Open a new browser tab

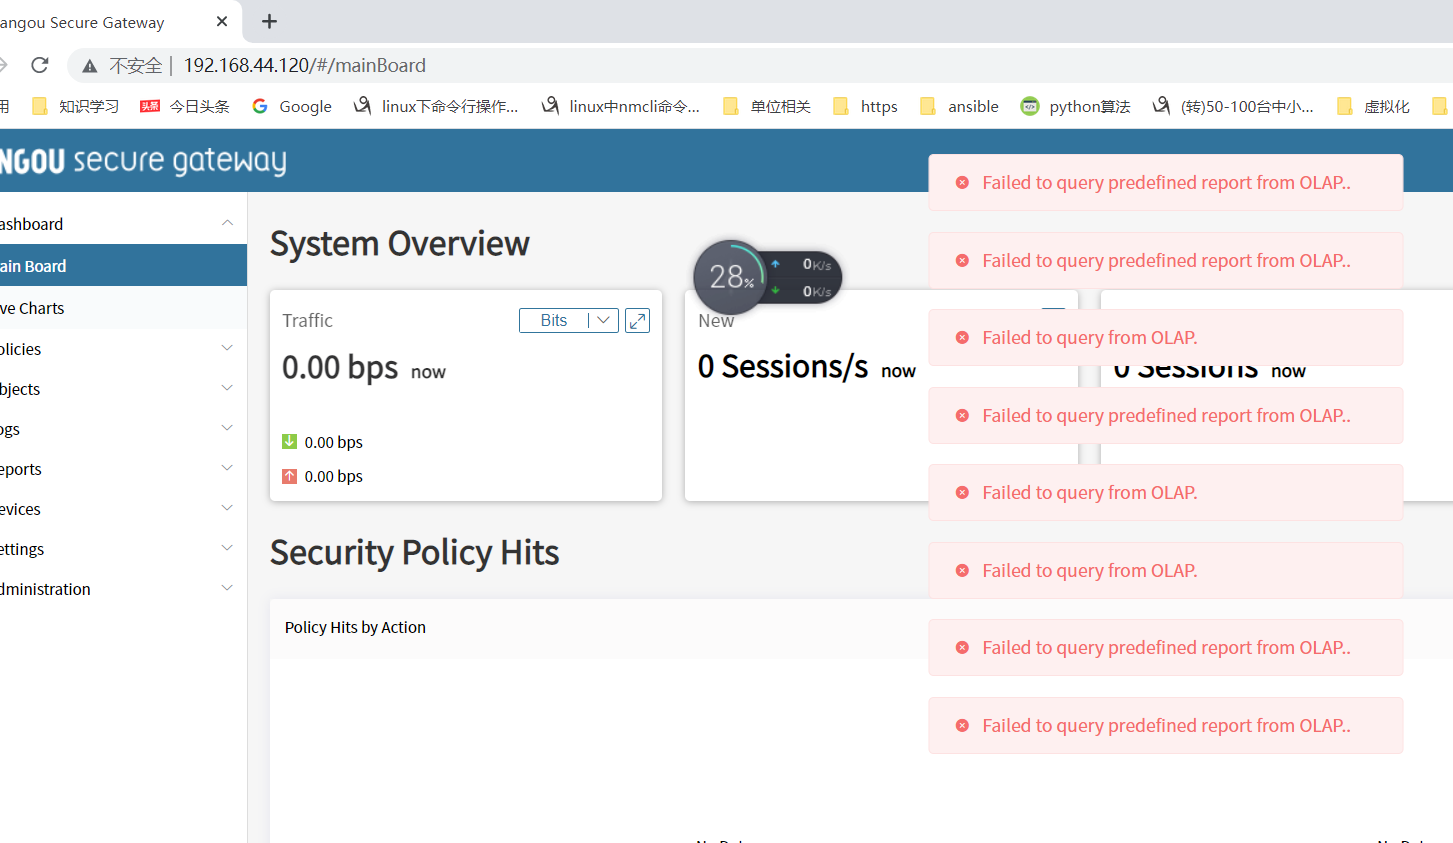point(269,21)
